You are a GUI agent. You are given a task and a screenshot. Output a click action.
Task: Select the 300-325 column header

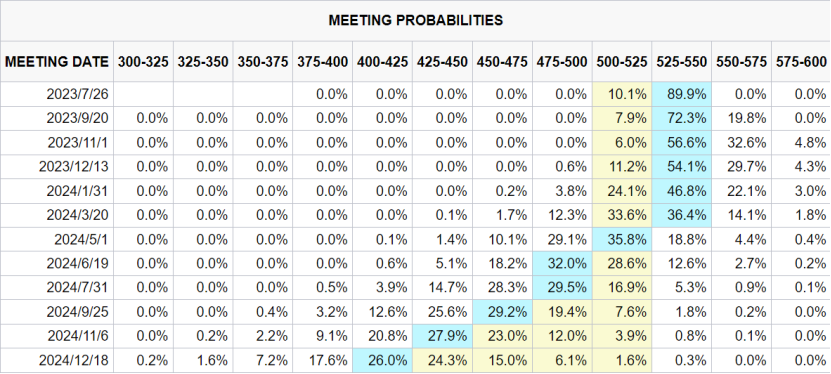(143, 62)
